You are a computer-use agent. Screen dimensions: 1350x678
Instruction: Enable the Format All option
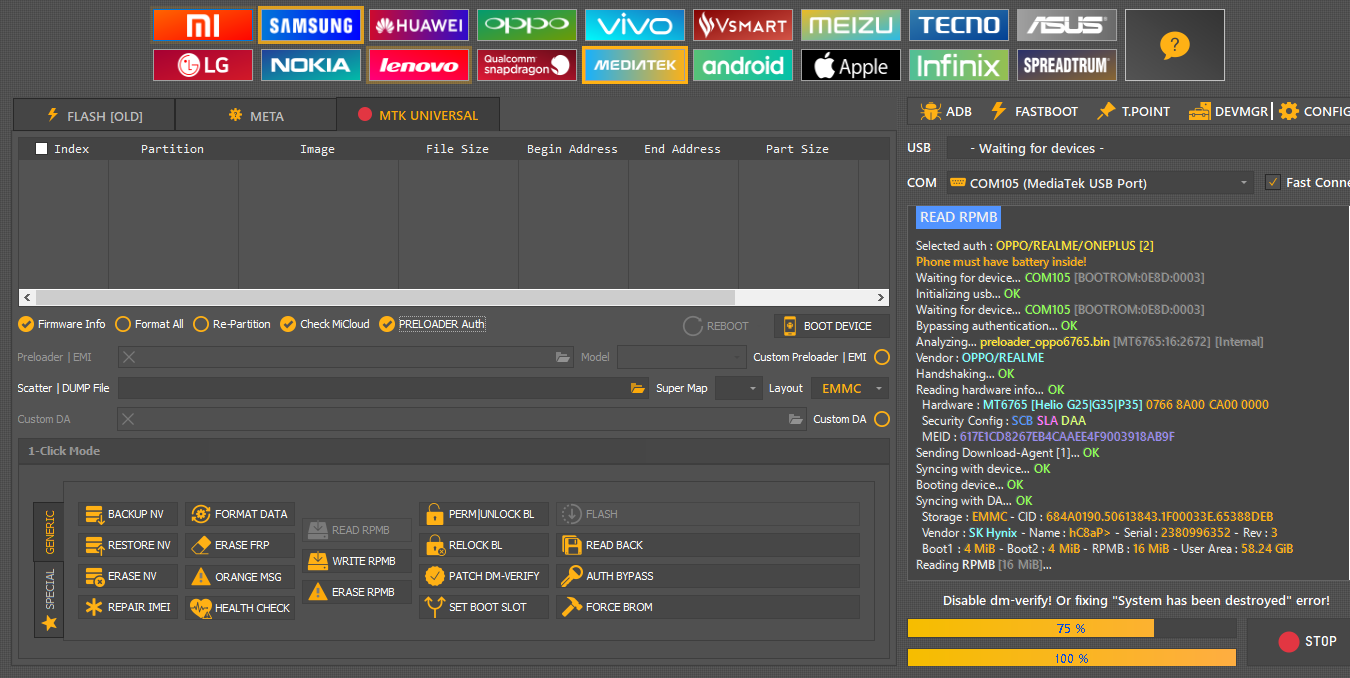click(x=123, y=324)
